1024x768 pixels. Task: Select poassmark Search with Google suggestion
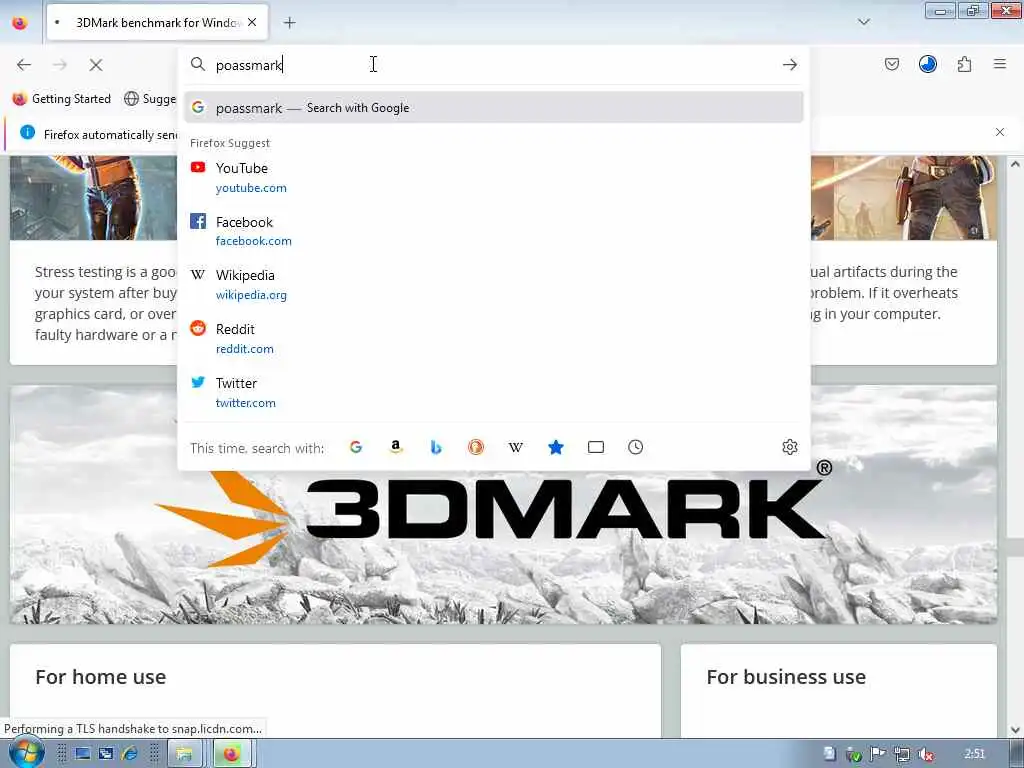(x=494, y=108)
